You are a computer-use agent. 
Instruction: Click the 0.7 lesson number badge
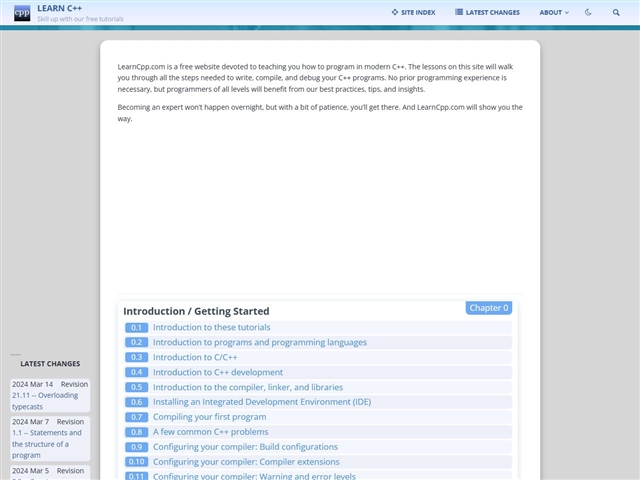pyautogui.click(x=136, y=417)
